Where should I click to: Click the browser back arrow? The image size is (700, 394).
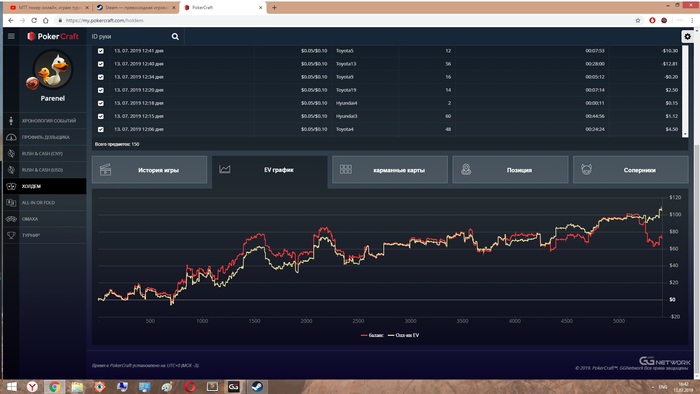pos(11,21)
